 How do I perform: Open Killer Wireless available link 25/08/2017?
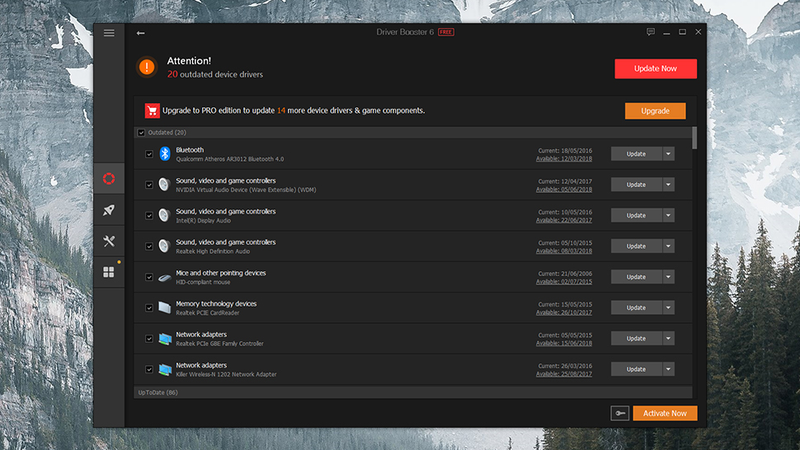(564, 374)
